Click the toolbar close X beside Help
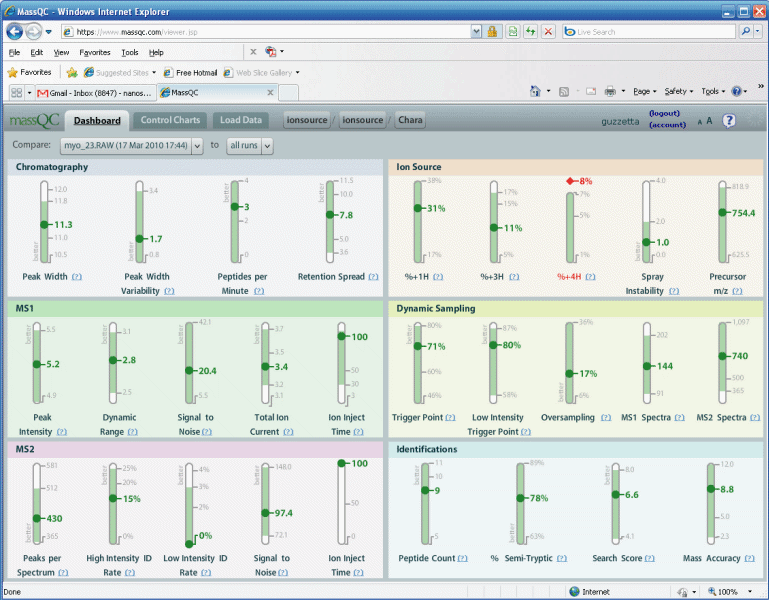This screenshot has width=769, height=600. pos(253,52)
